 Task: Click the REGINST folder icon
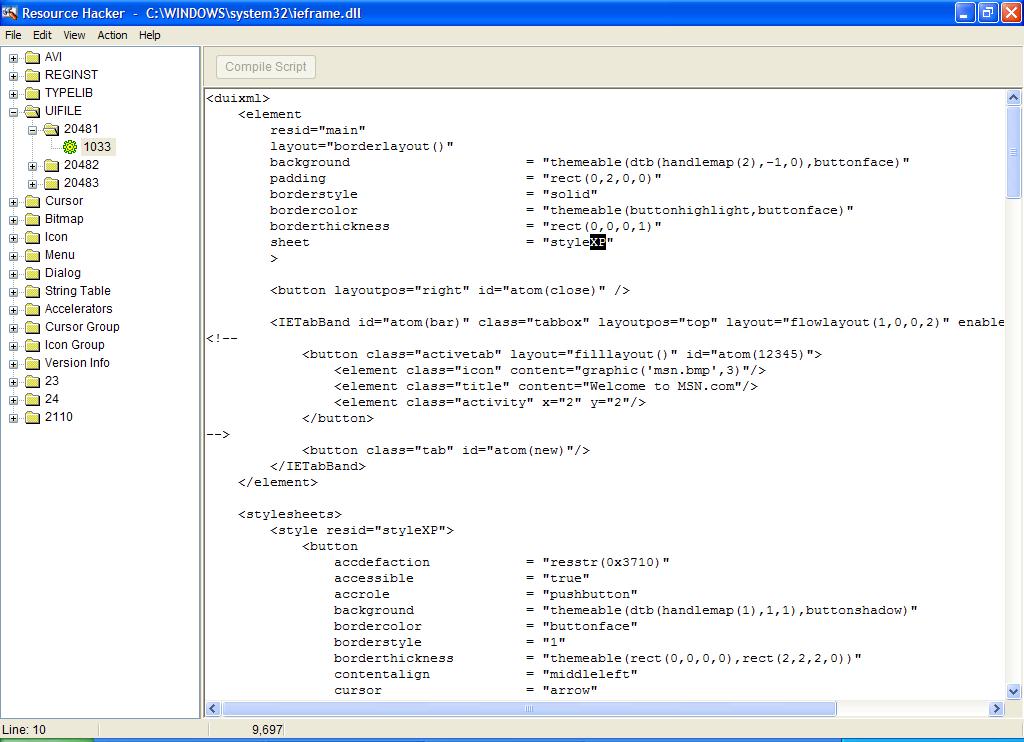click(x=32, y=75)
